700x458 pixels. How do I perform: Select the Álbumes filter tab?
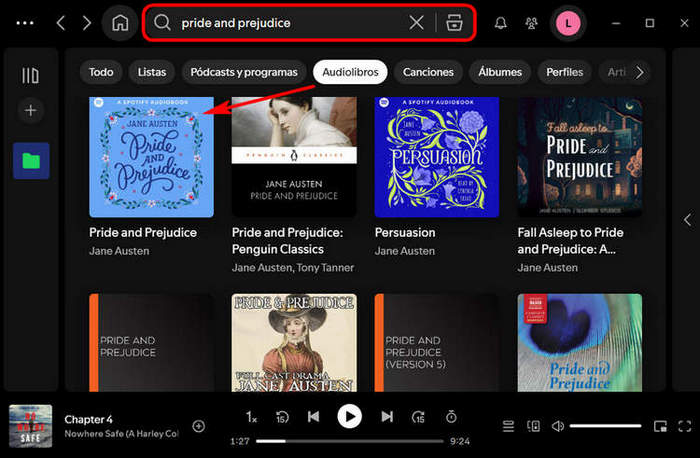[x=500, y=72]
